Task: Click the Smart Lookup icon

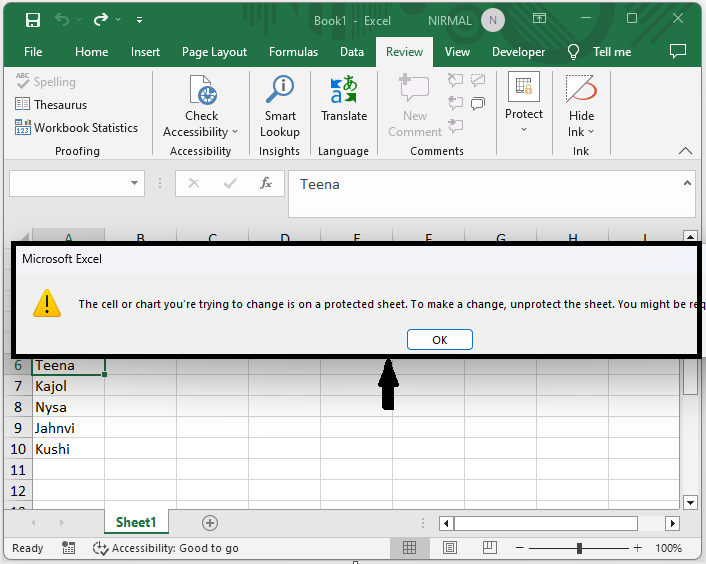Action: (x=280, y=90)
